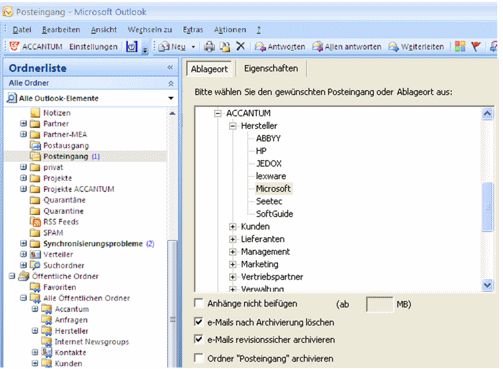The image size is (503, 369).
Task: Expand the Projekte folder
Action: tap(23, 178)
